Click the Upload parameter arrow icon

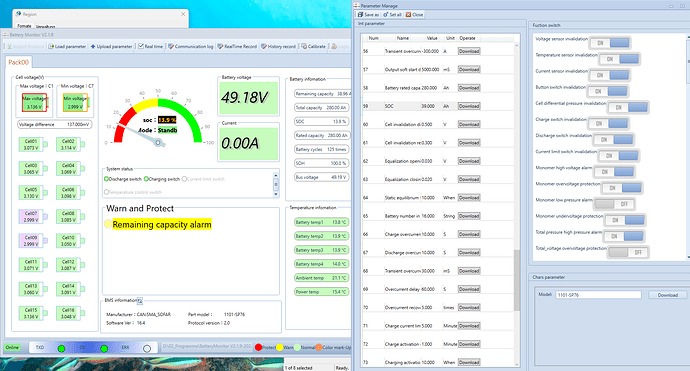click(93, 46)
